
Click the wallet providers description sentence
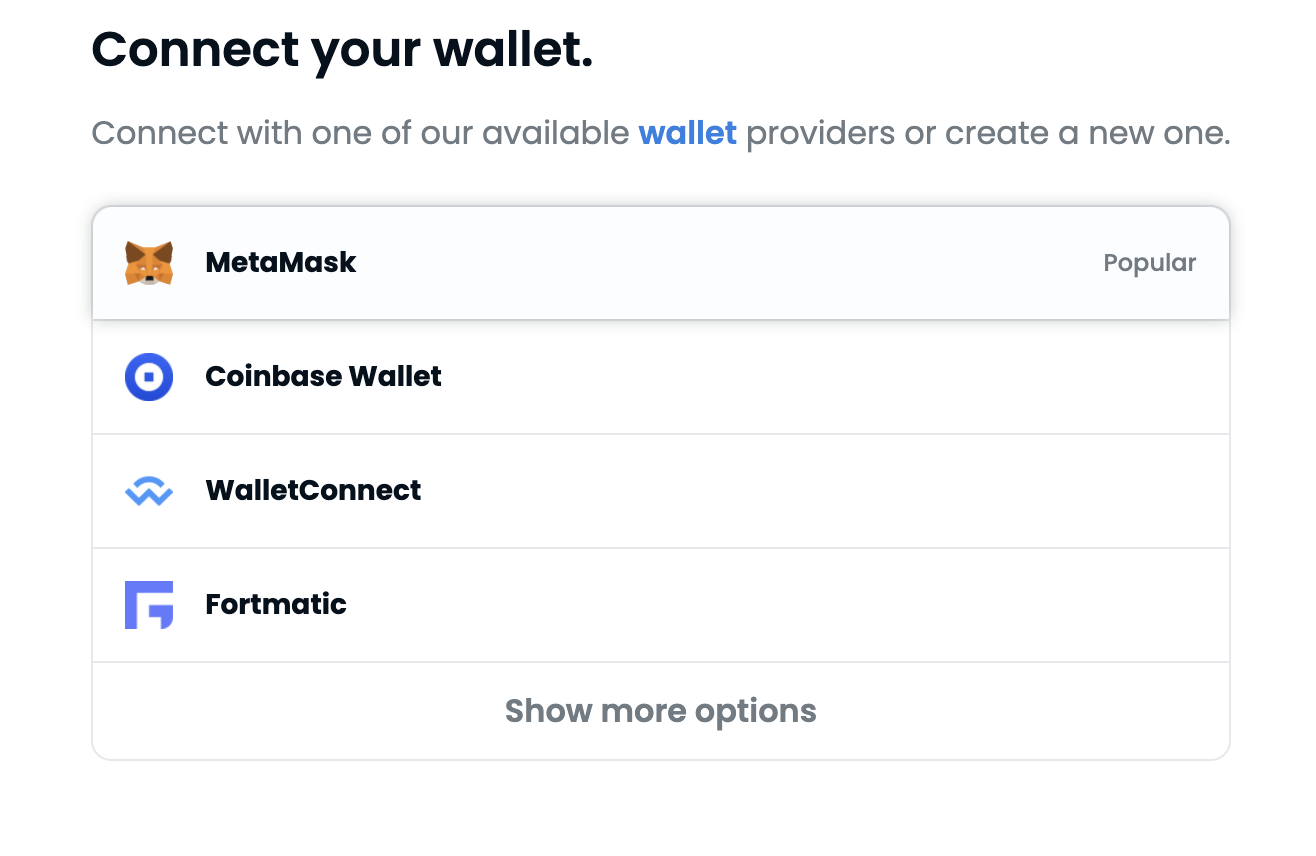tap(400, 133)
